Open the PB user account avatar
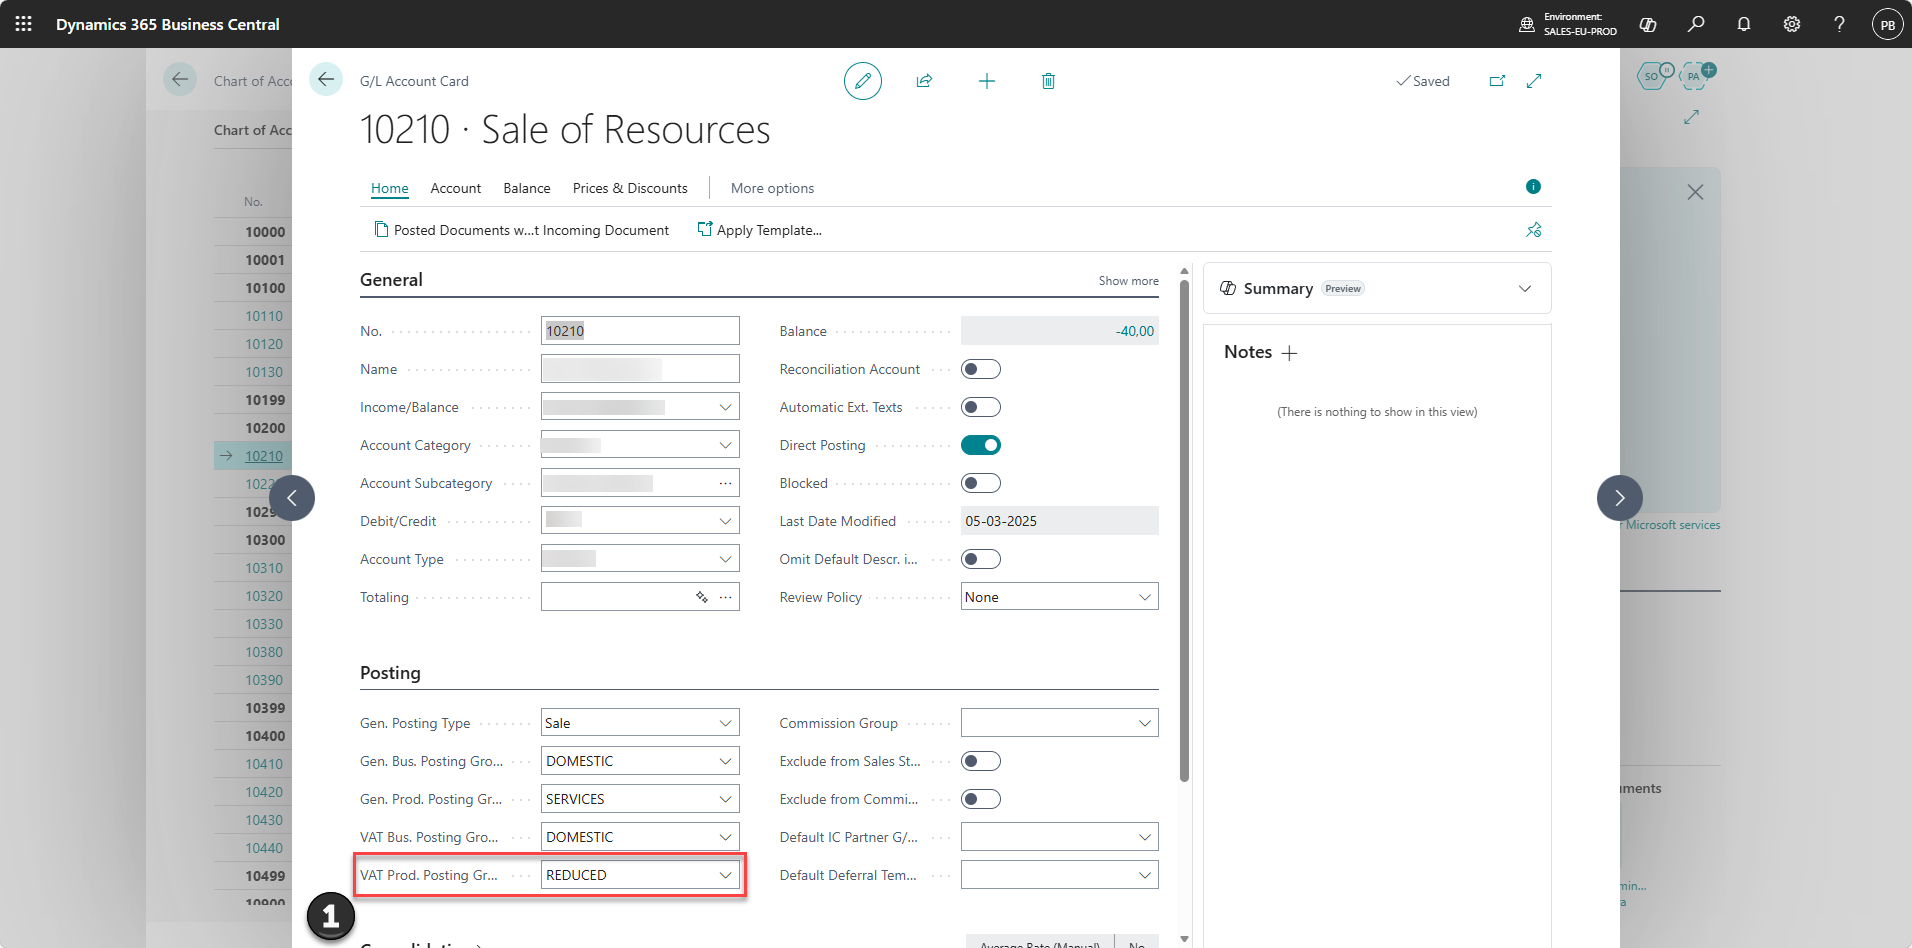The height and width of the screenshot is (948, 1912). click(1887, 24)
